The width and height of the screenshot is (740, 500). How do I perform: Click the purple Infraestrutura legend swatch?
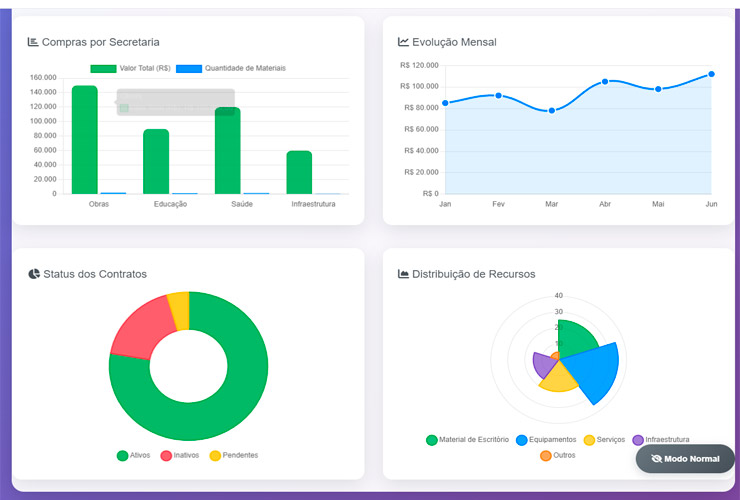(638, 440)
